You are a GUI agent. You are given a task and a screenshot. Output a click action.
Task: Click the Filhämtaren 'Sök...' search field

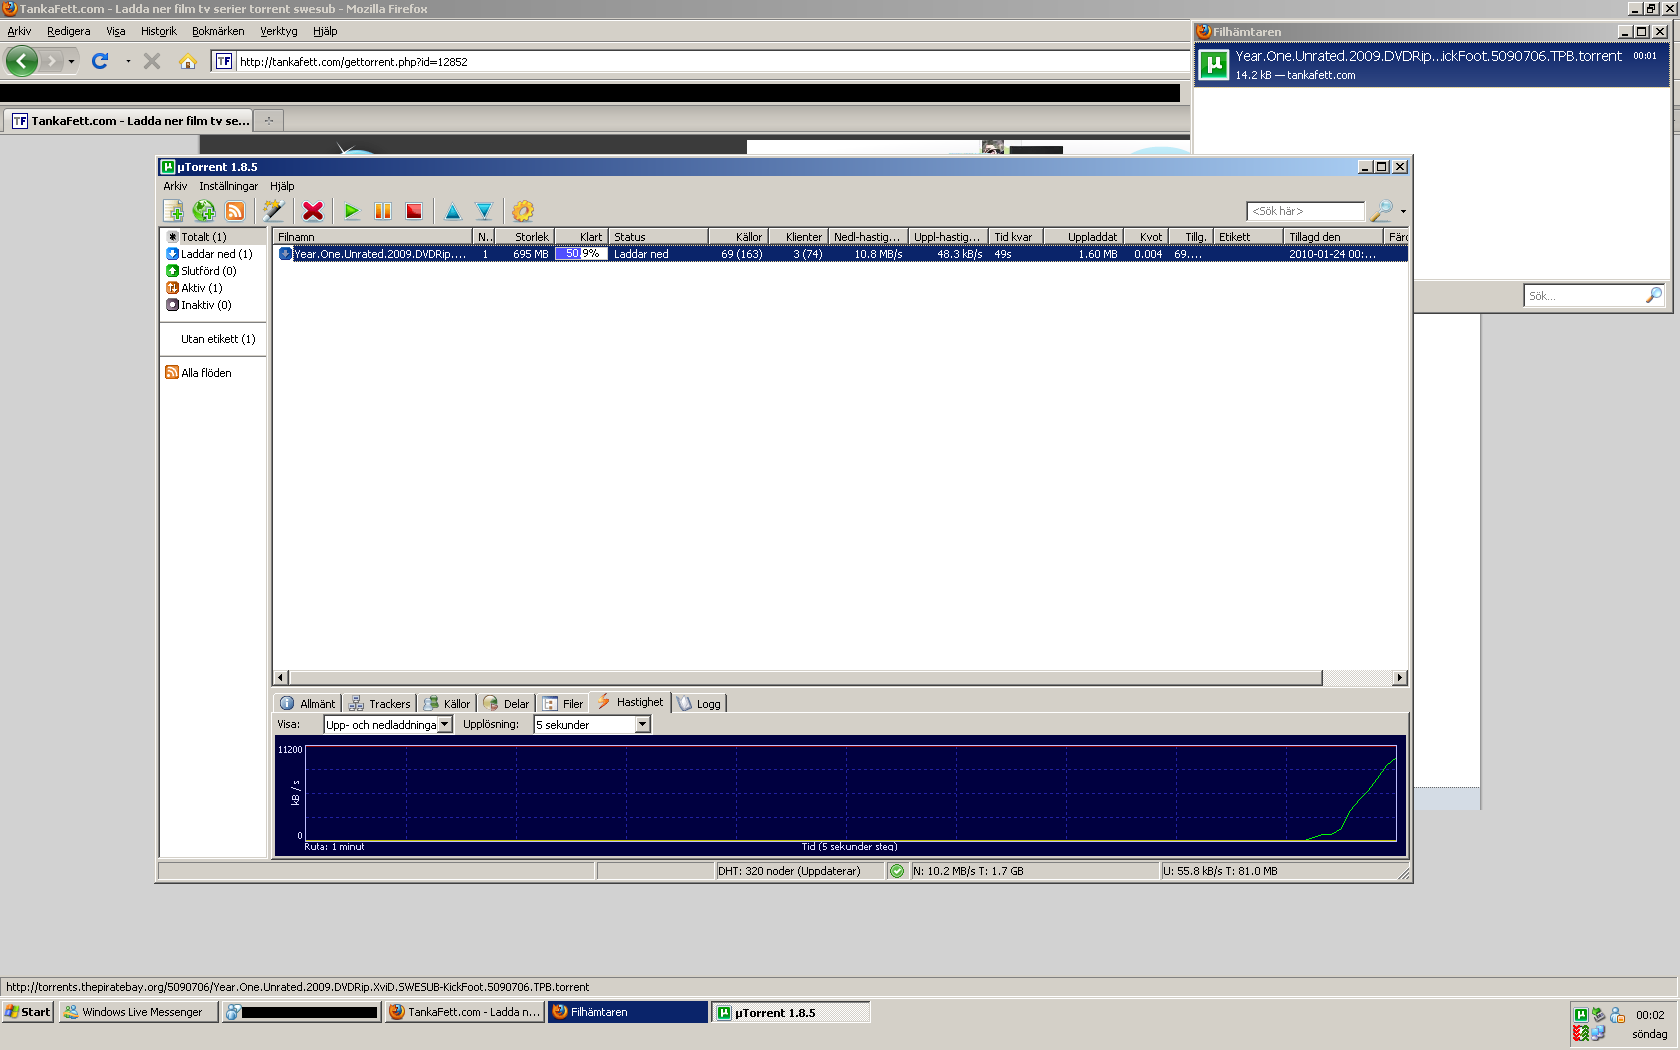(1594, 295)
